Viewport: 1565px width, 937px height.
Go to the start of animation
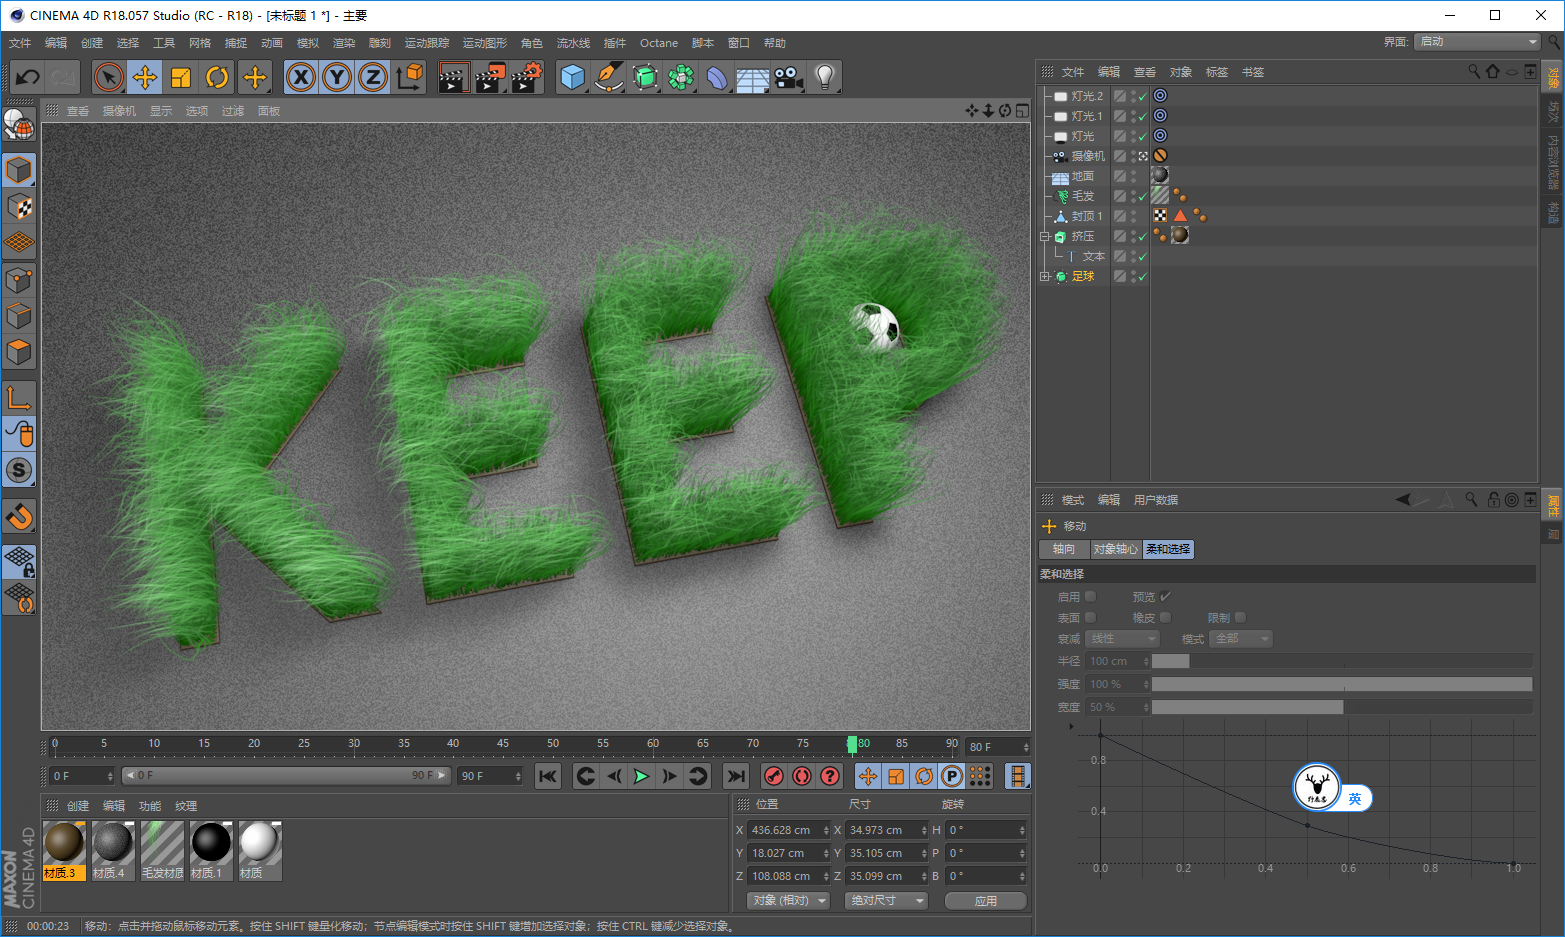point(548,776)
